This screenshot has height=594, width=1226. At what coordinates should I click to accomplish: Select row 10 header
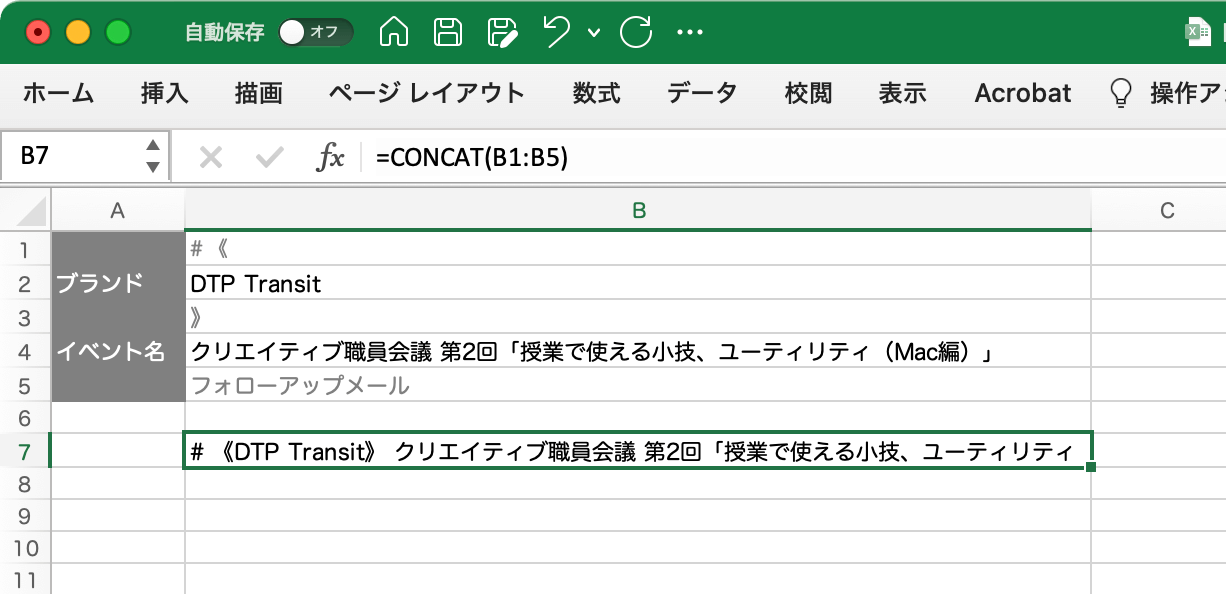pos(25,549)
